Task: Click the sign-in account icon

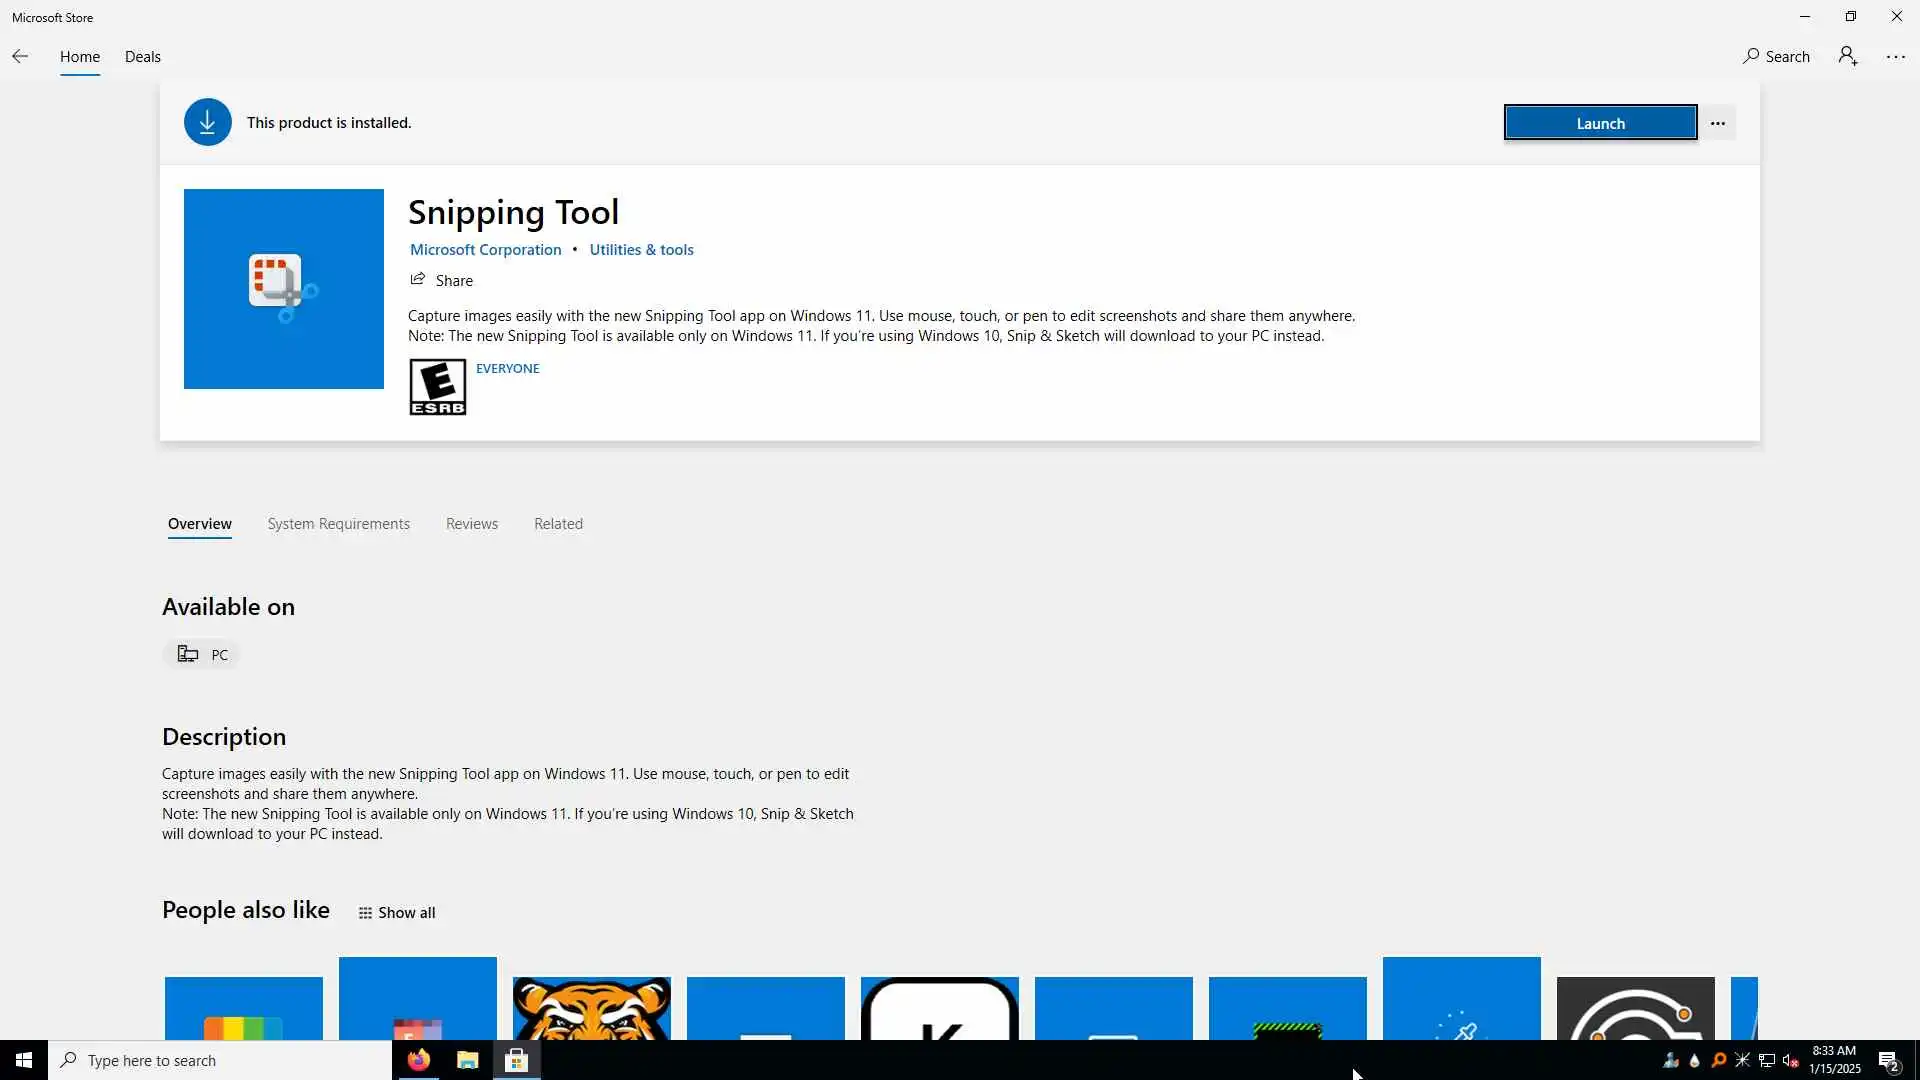Action: tap(1848, 57)
